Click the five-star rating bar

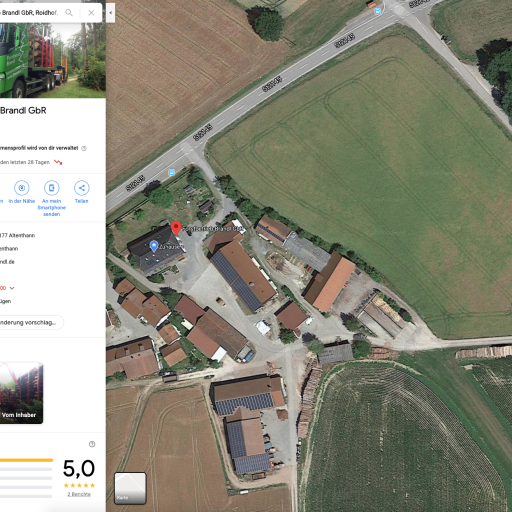(x=26, y=460)
